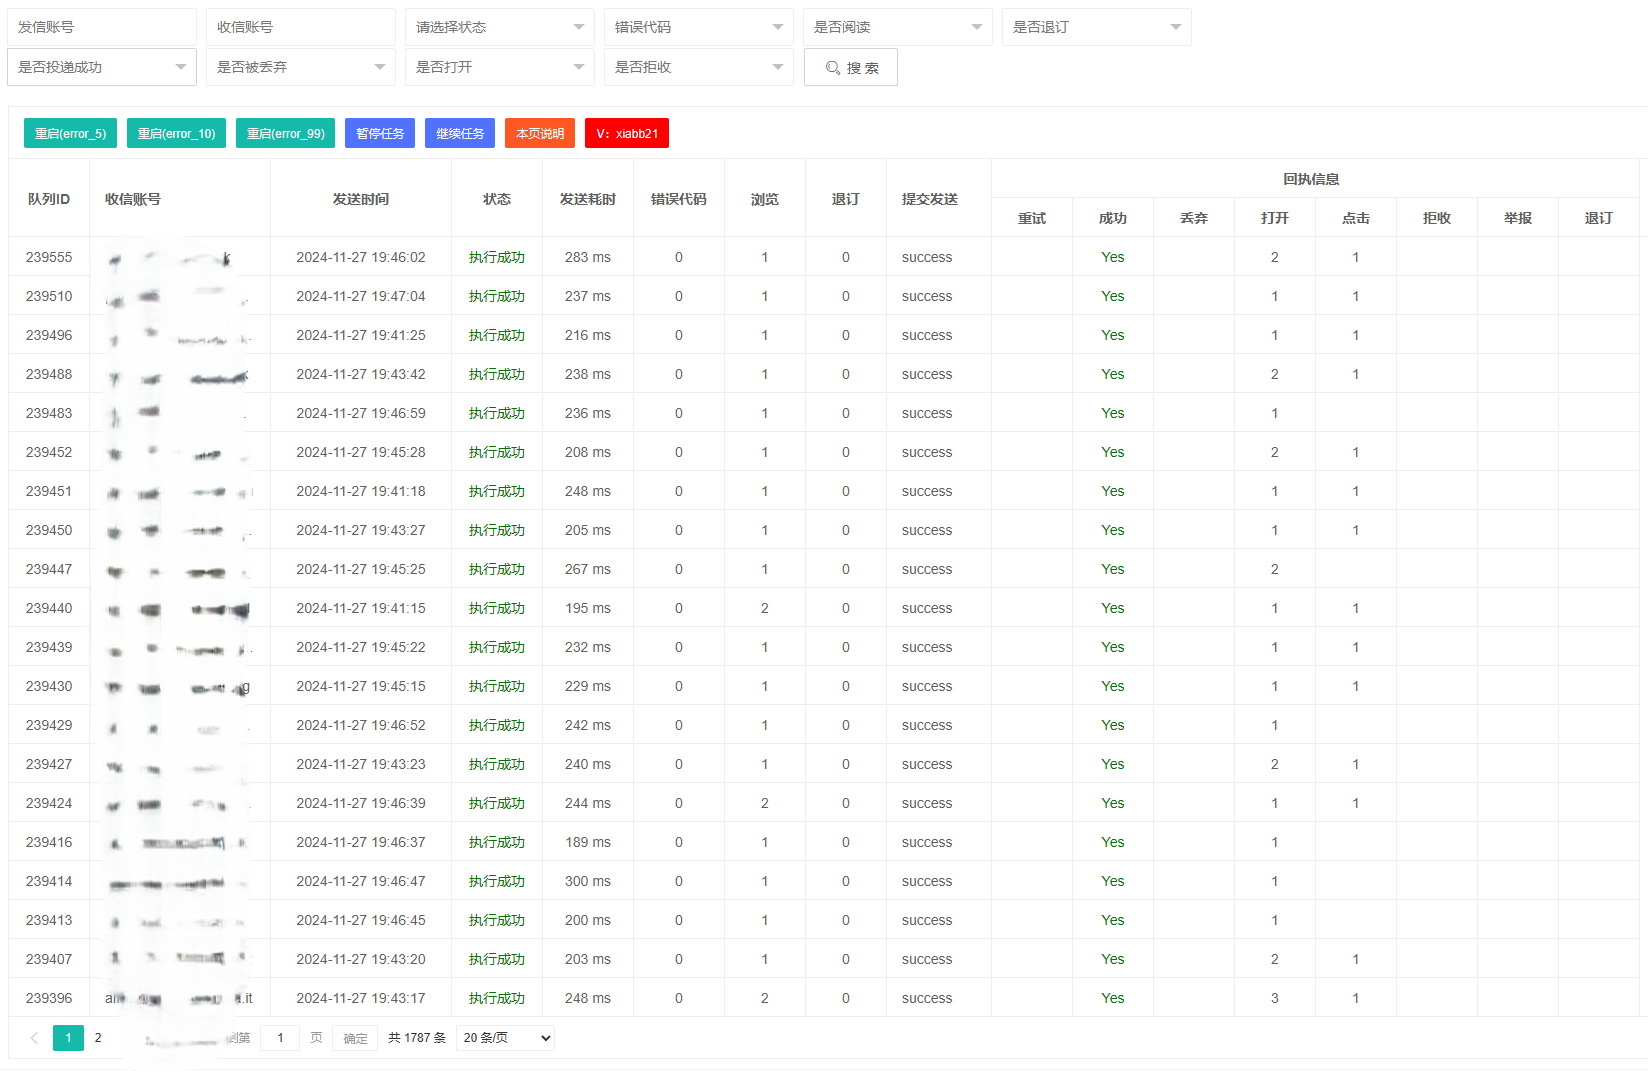1648x1071 pixels.
Task: Click the 丢弃 sub-column header
Action: pos(1194,218)
